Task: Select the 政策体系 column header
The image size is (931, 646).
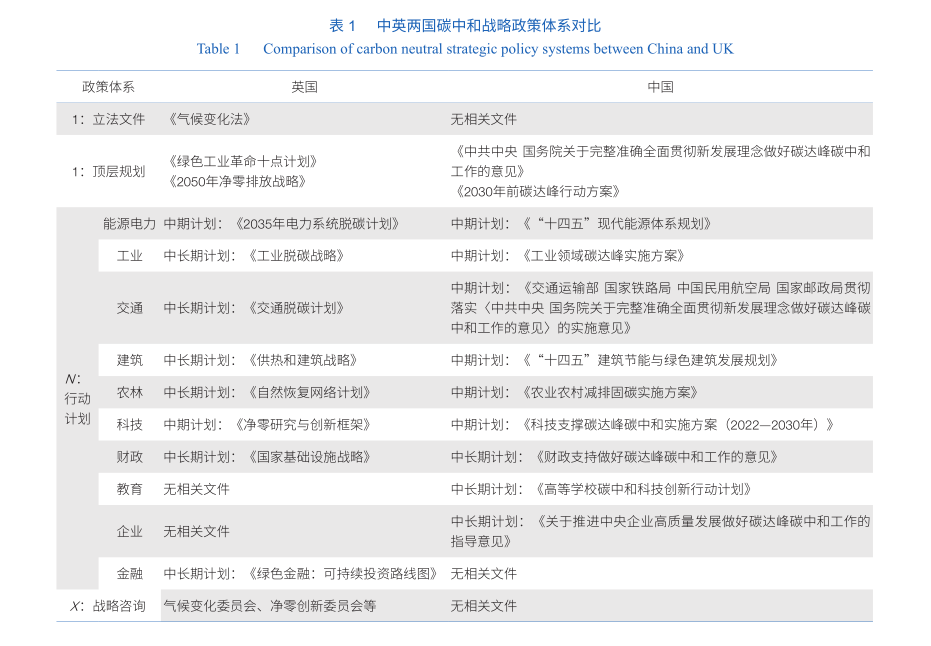Action: pyautogui.click(x=108, y=87)
